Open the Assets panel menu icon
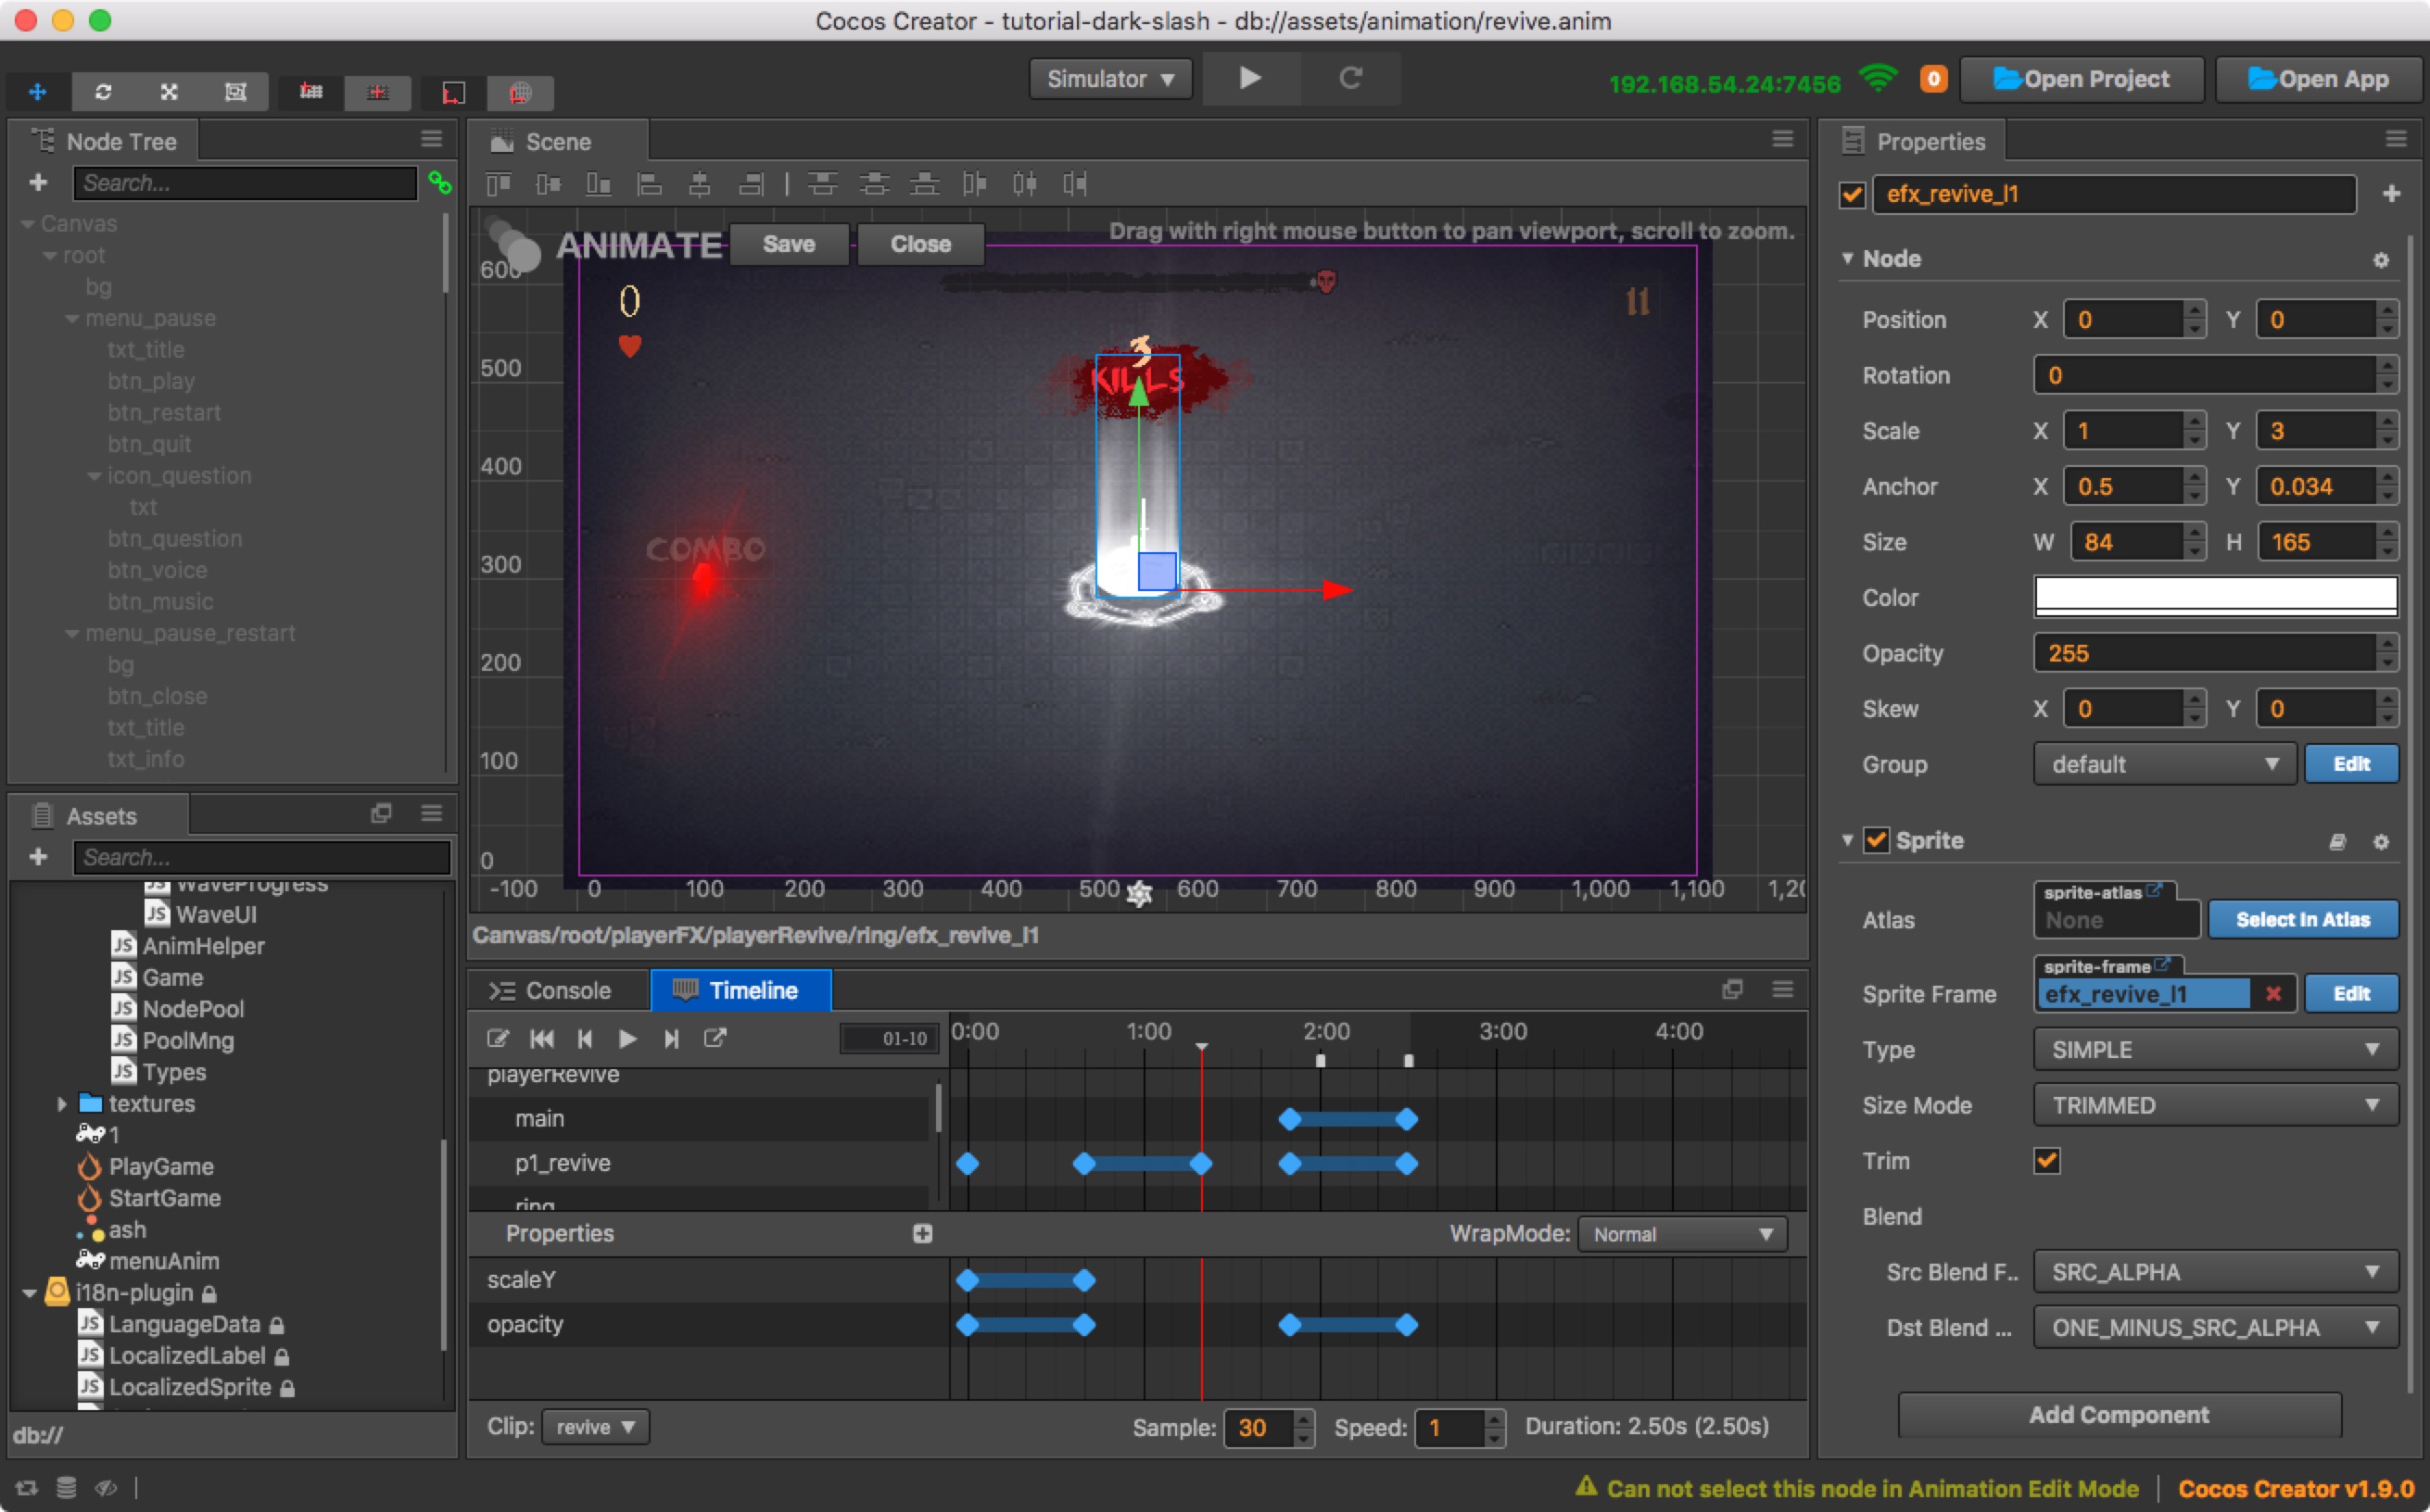The height and width of the screenshot is (1512, 2430). coord(432,813)
